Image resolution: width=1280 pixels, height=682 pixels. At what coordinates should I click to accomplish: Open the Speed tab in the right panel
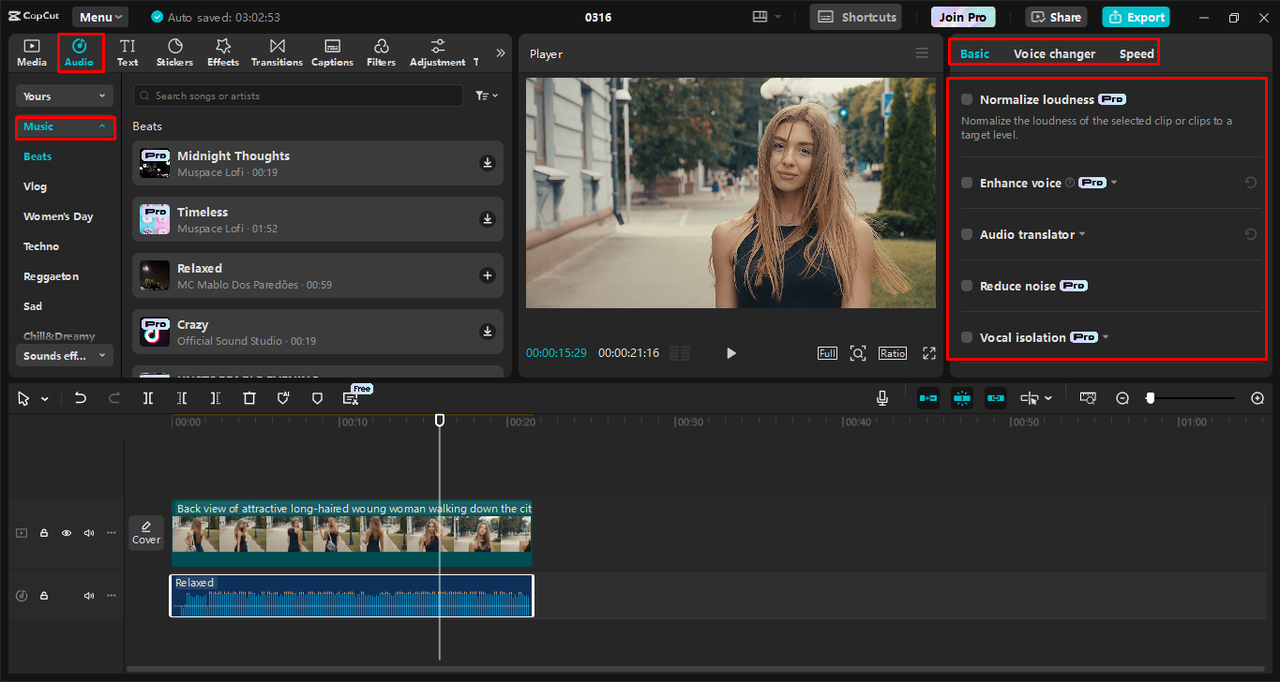coord(1135,53)
